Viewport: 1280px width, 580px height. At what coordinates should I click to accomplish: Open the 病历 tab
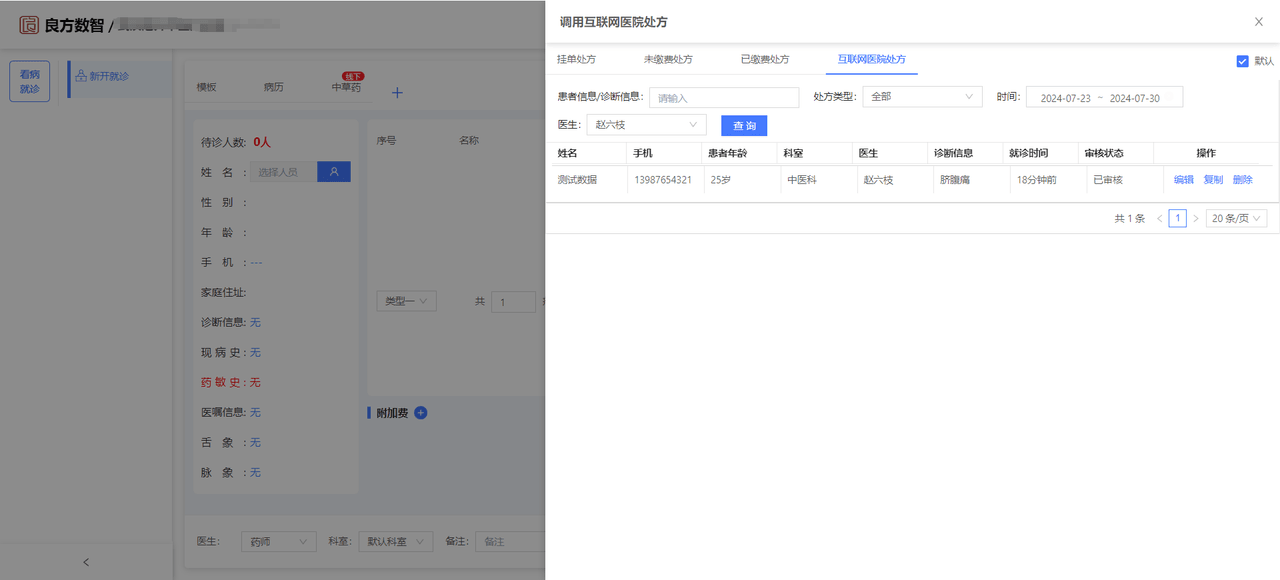tap(273, 87)
